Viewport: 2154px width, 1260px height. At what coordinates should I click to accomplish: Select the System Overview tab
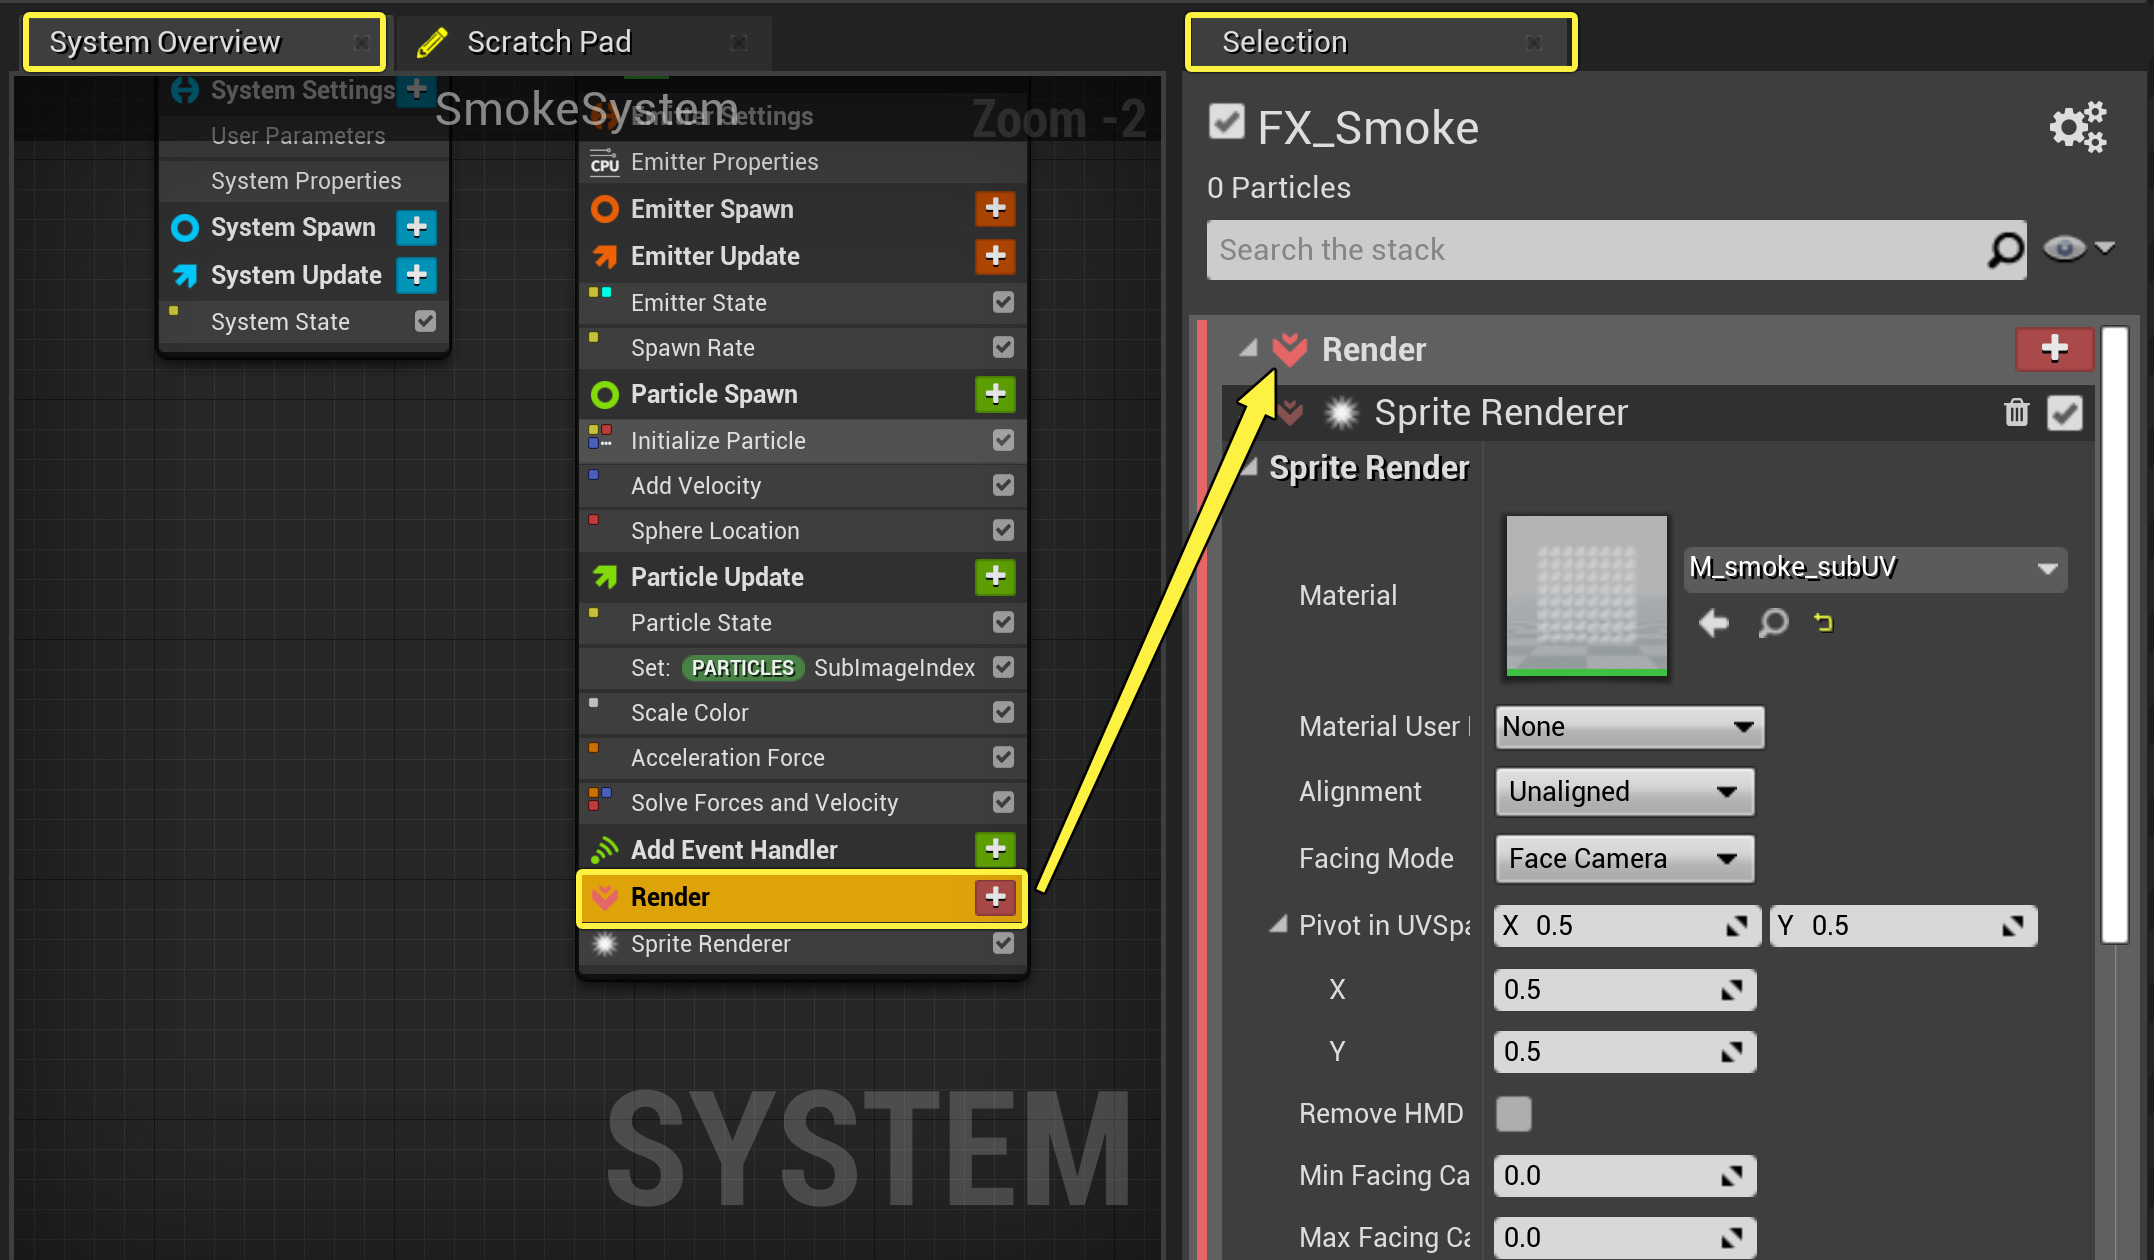(165, 41)
